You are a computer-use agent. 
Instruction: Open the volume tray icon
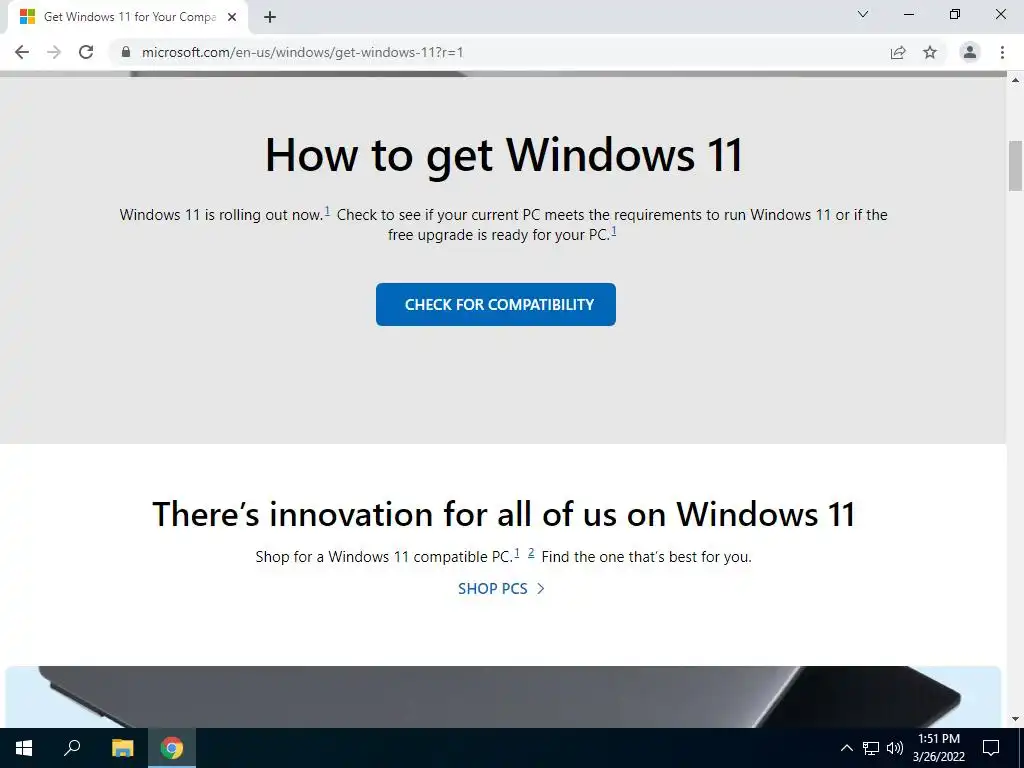point(895,748)
